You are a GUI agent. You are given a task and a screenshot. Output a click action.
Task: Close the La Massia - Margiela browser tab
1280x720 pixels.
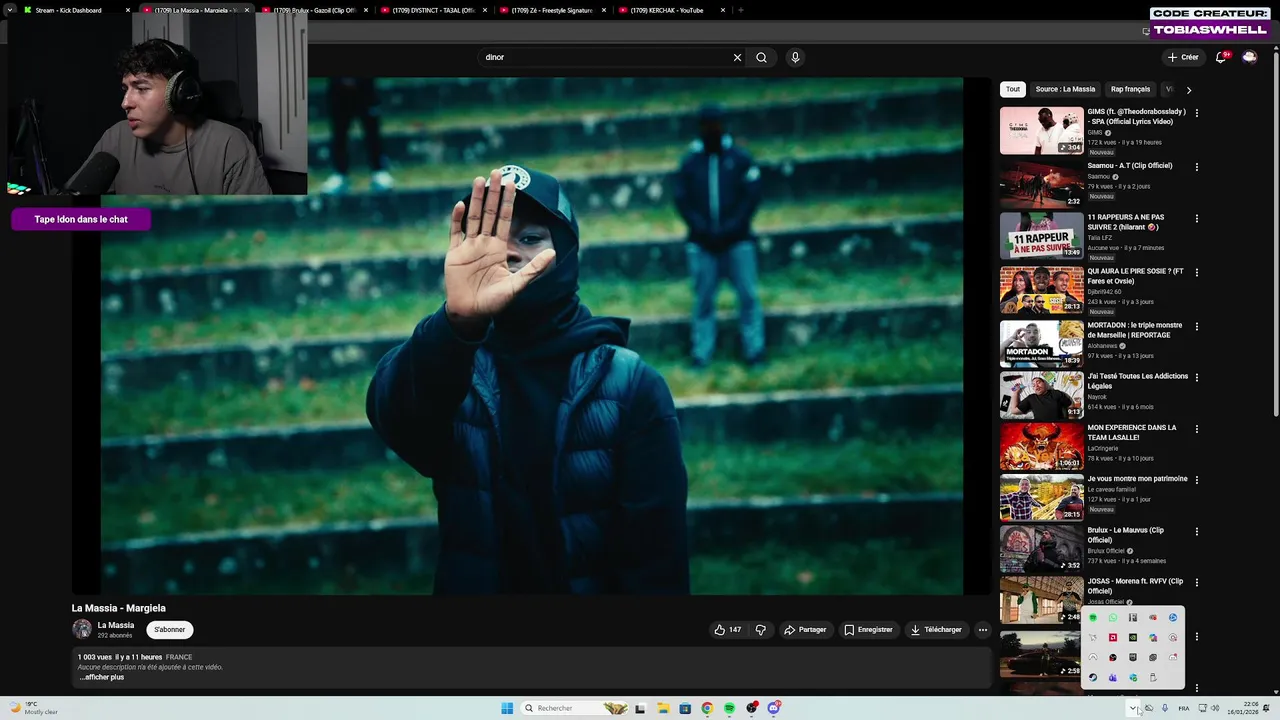(246, 10)
